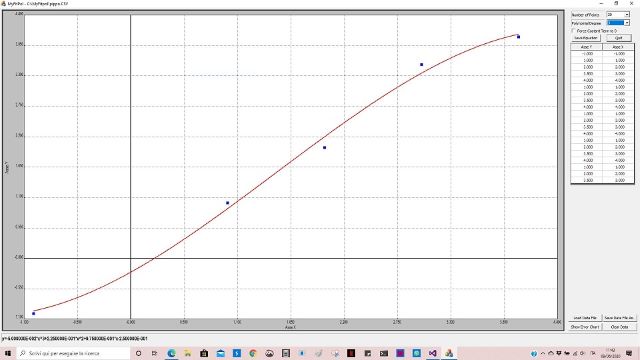Open Task View on the taskbar

155,353
